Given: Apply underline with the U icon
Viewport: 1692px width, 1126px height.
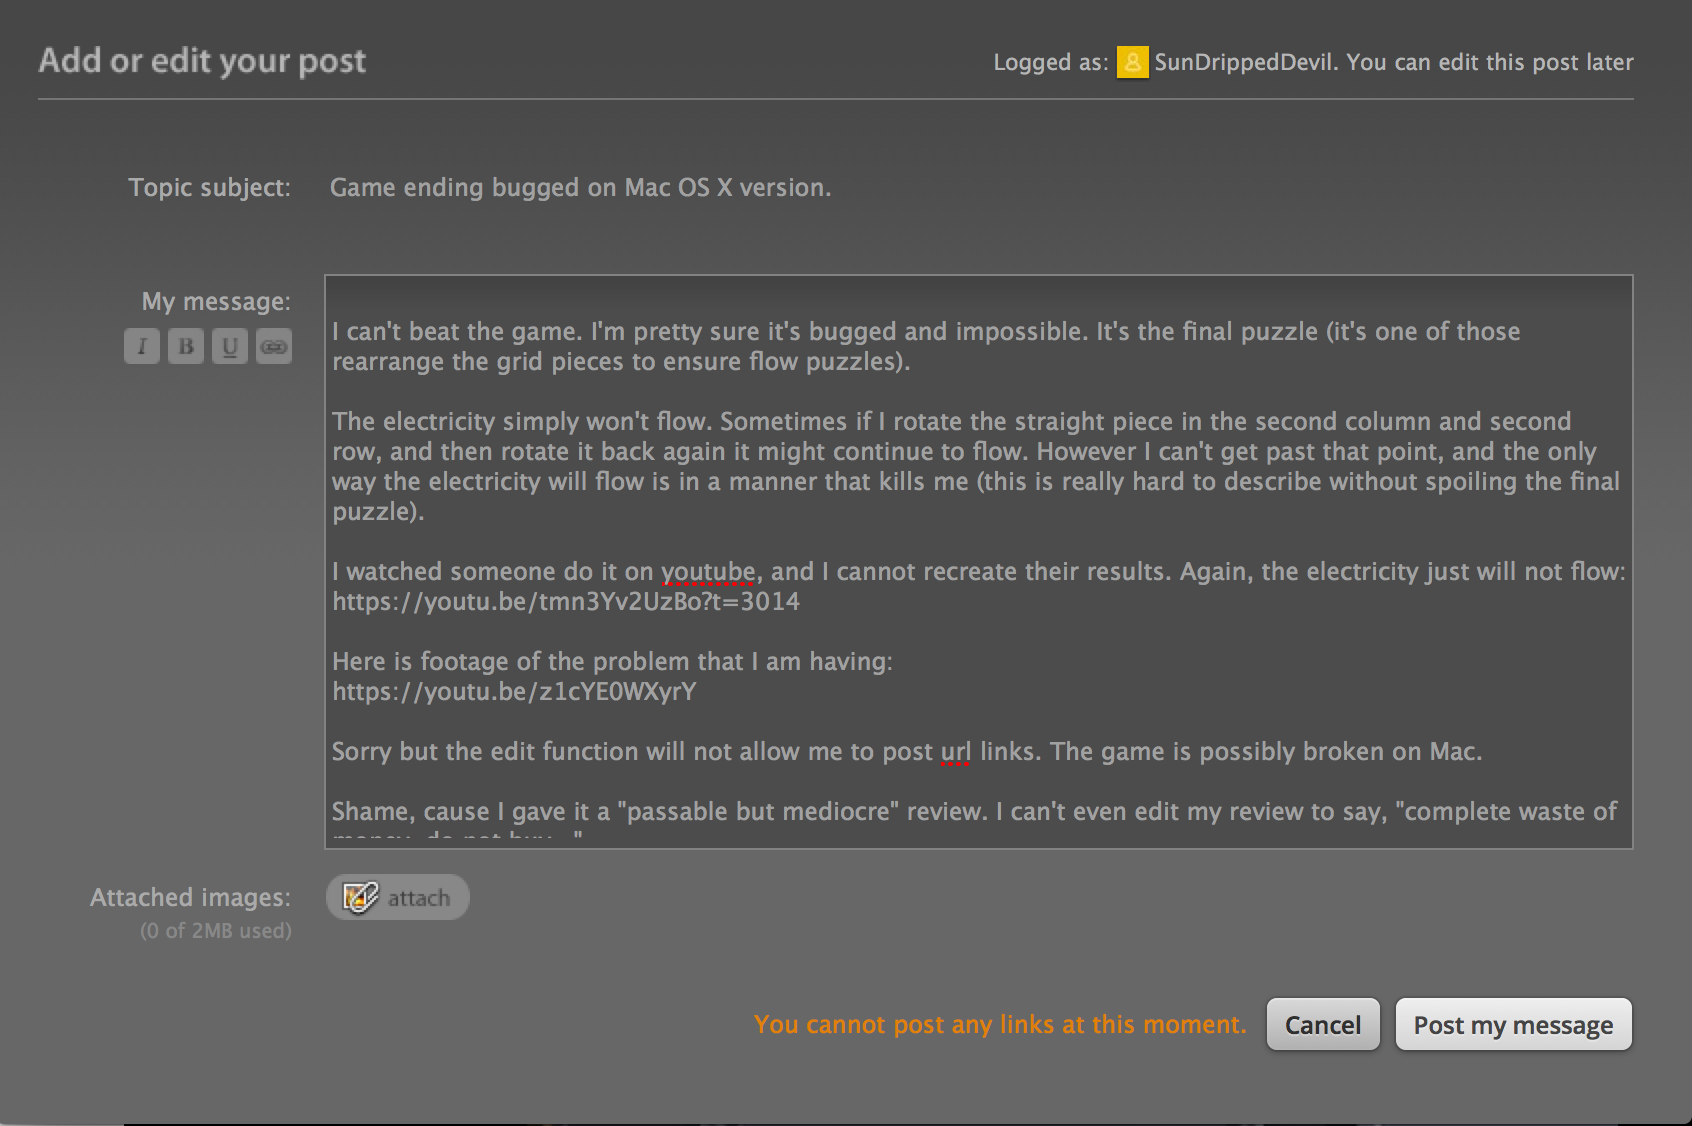Looking at the screenshot, I should [x=230, y=346].
